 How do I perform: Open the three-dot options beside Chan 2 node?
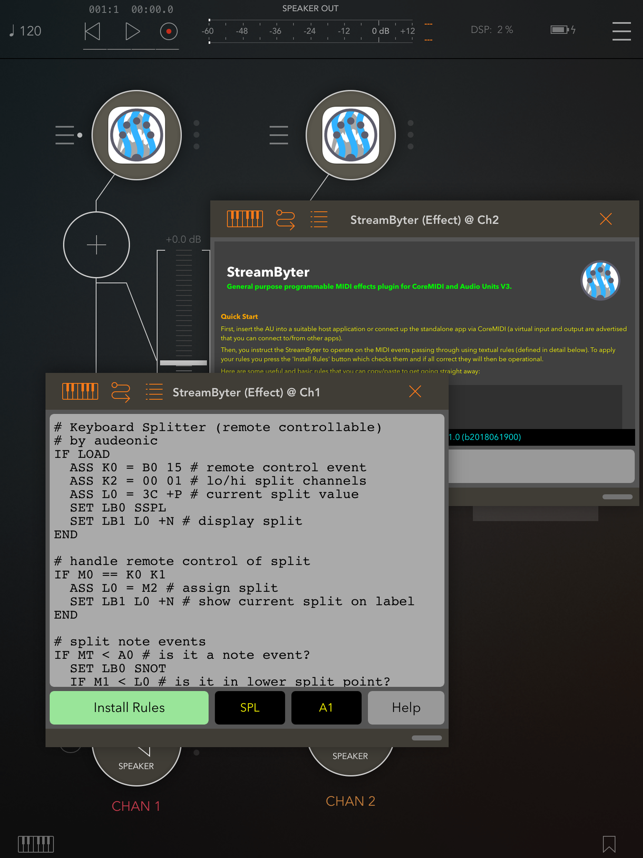(x=410, y=135)
